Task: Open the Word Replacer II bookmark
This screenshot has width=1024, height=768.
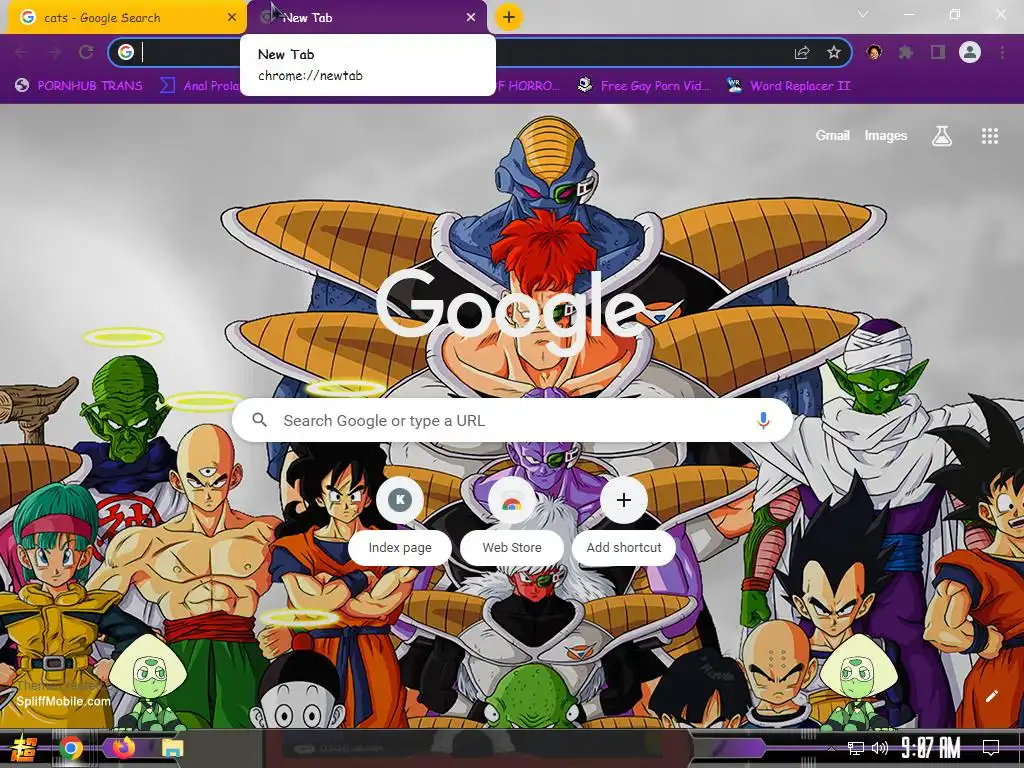Action: point(788,86)
